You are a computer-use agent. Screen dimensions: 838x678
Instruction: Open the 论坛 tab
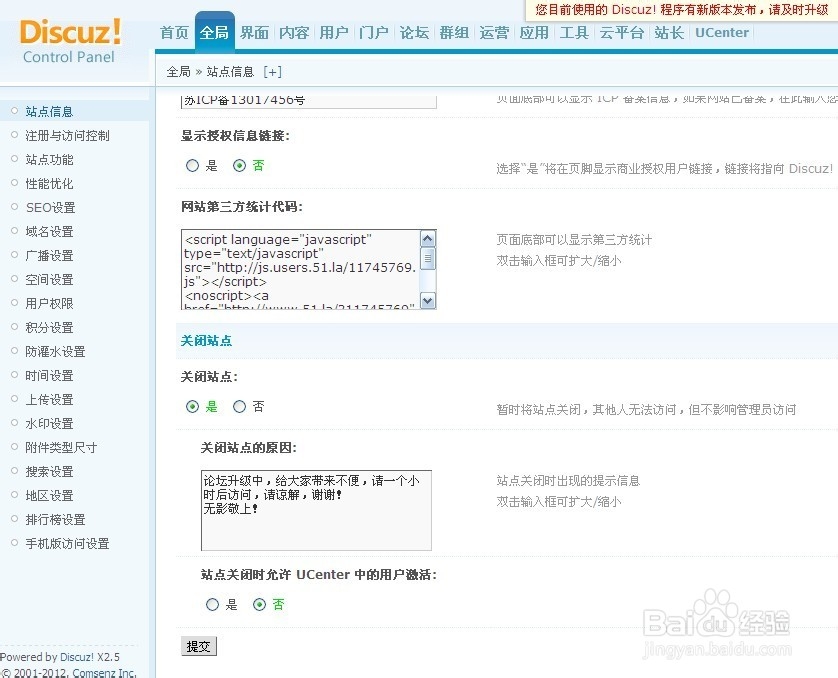tap(414, 33)
